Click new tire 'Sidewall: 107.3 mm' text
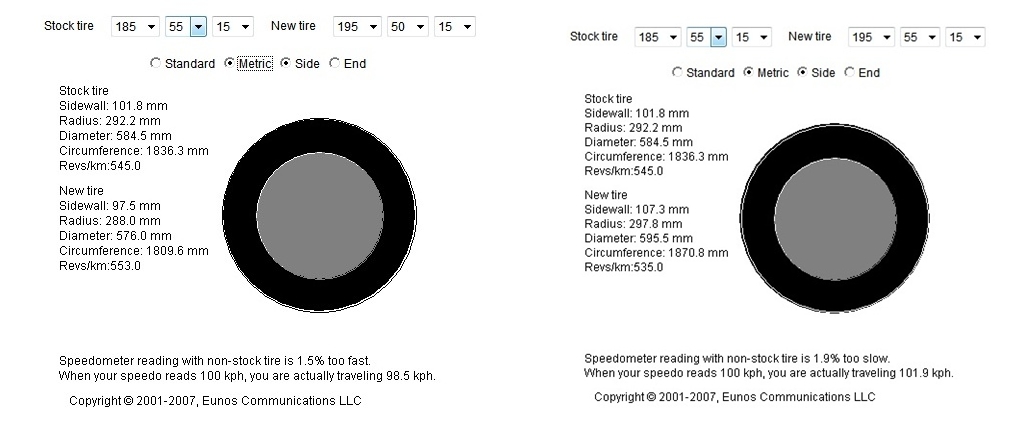The image size is (1026, 426). [637, 209]
